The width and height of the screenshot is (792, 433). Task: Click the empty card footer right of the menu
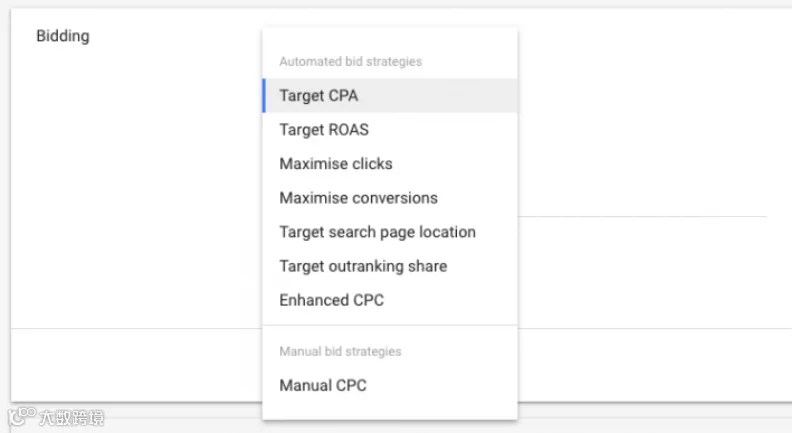650,365
